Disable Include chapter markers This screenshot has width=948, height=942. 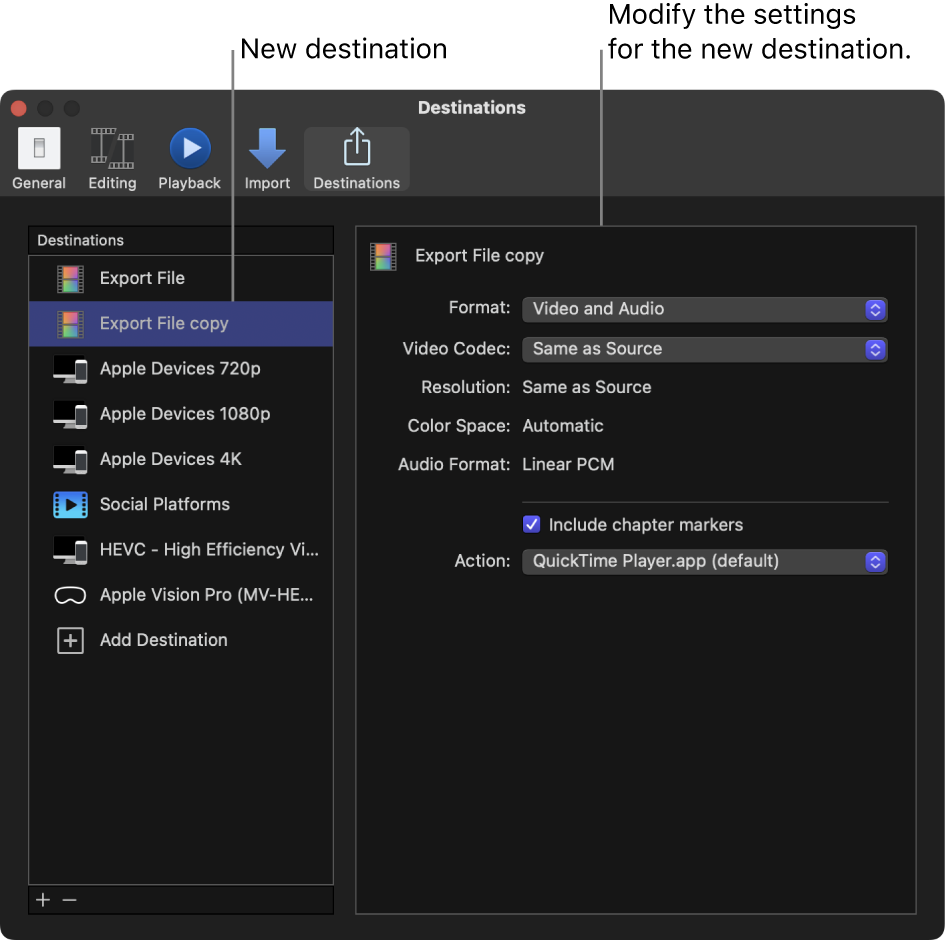[x=531, y=524]
